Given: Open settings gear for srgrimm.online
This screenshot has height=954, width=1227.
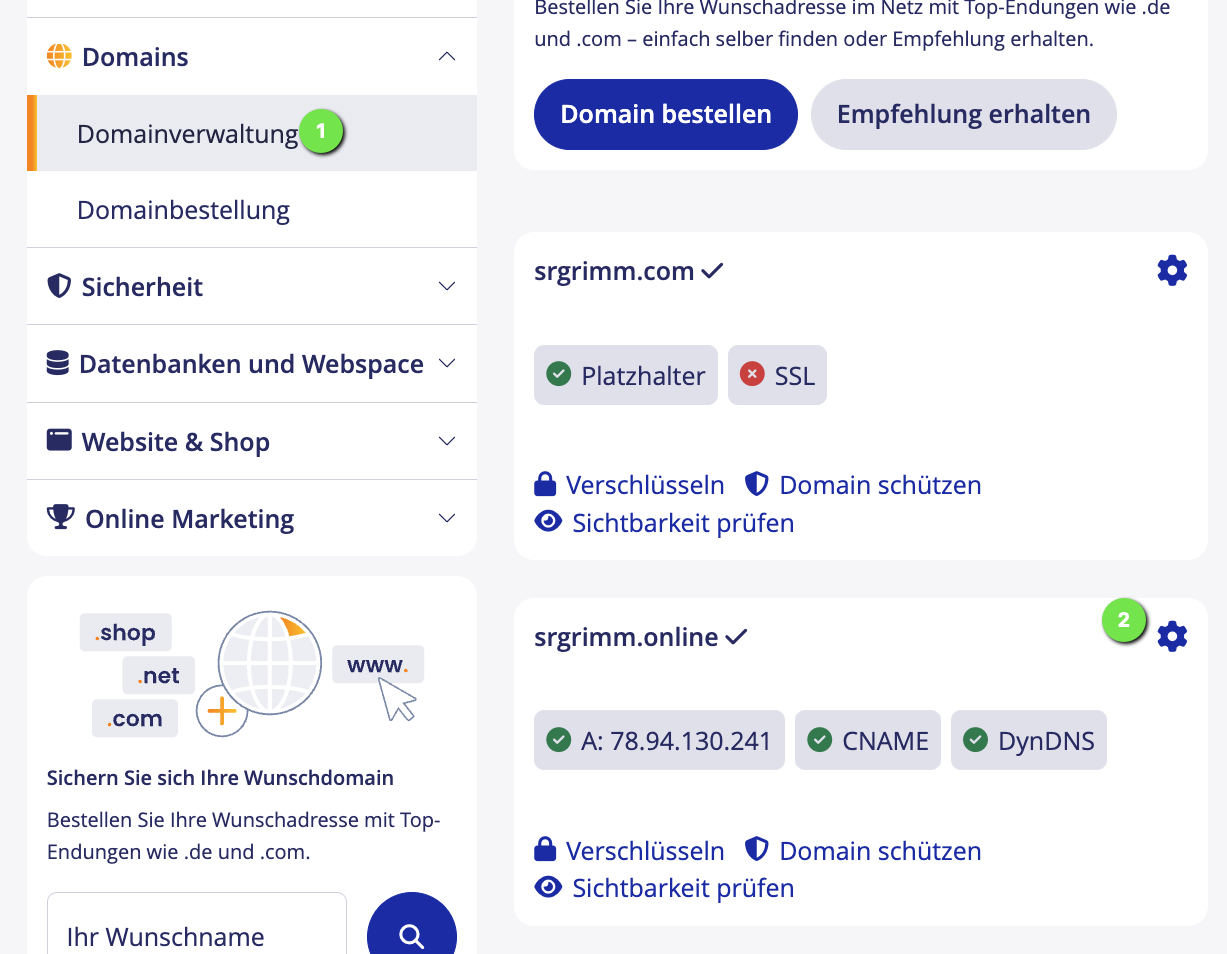Looking at the screenshot, I should click(1171, 636).
